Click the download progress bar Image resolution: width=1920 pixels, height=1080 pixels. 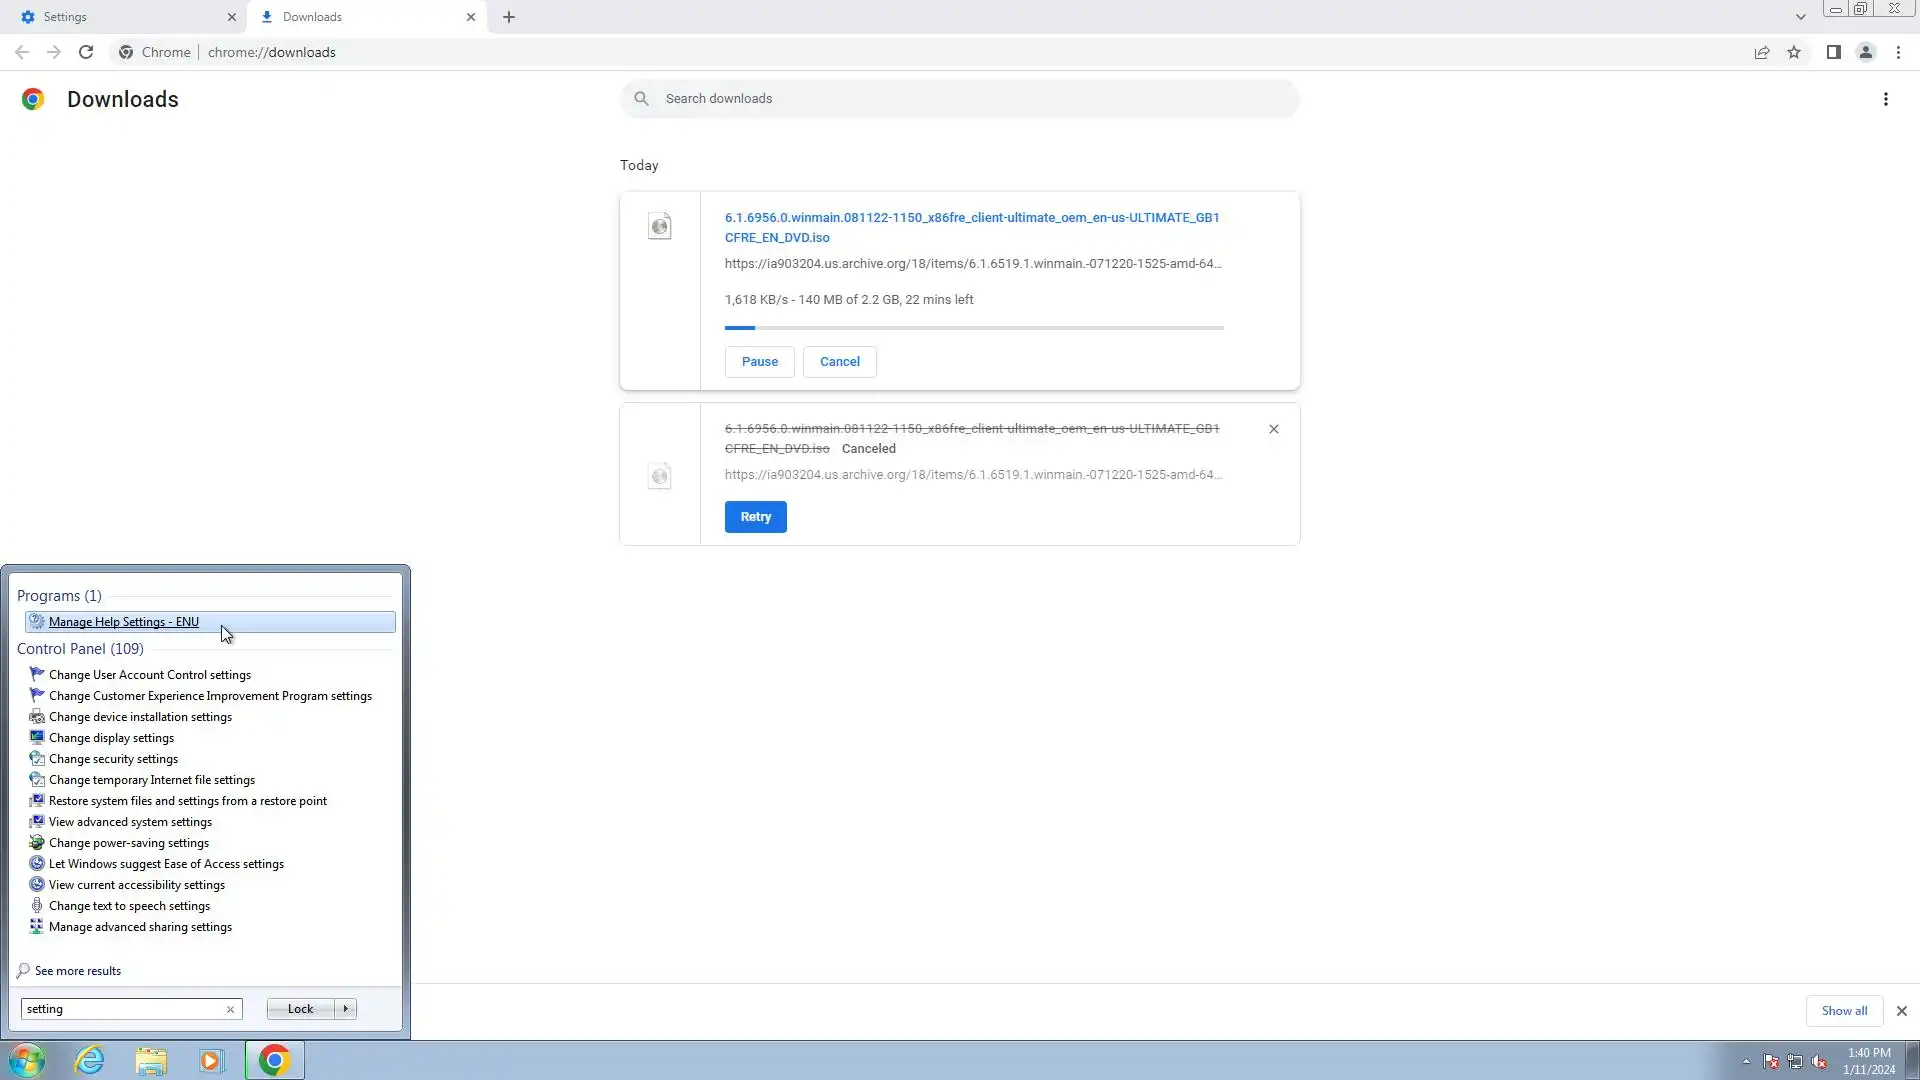click(974, 328)
